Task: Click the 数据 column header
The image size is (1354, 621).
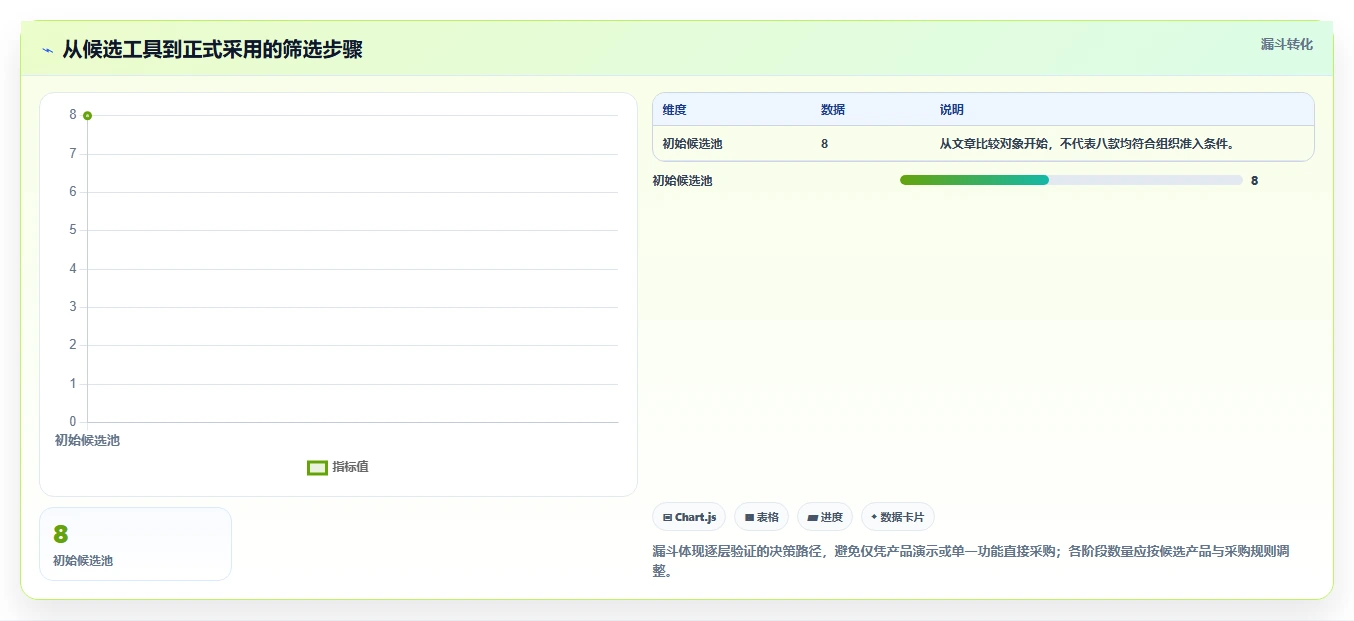Action: pyautogui.click(x=833, y=110)
